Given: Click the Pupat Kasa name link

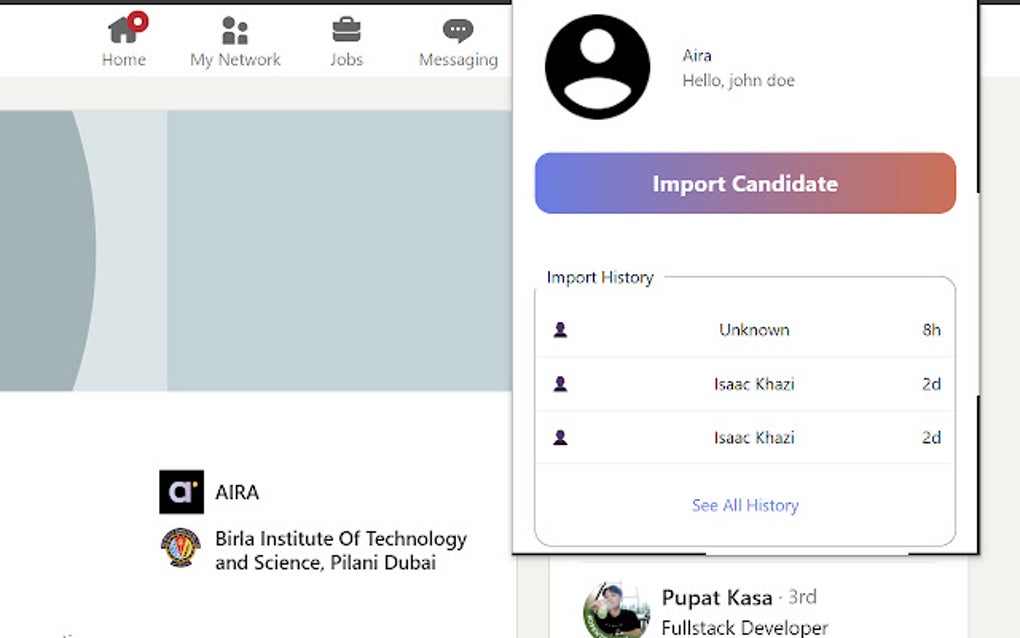Looking at the screenshot, I should [717, 598].
